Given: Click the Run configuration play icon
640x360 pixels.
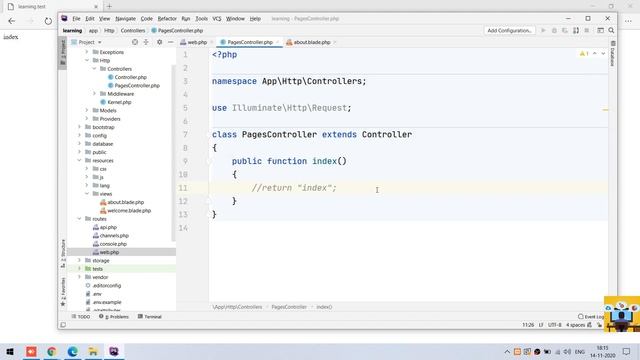Looking at the screenshot, I should [543, 31].
